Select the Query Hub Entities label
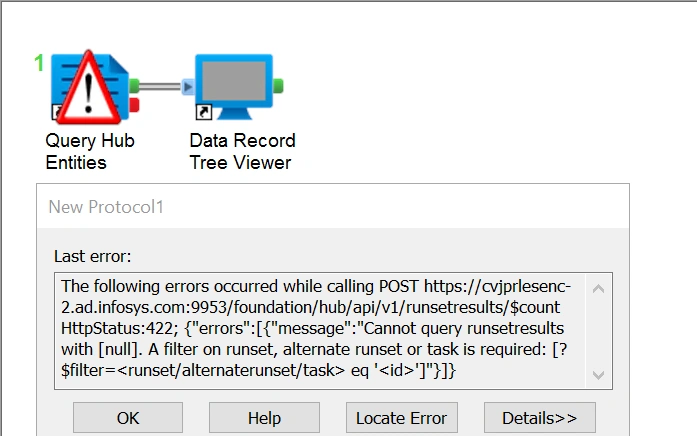 click(89, 151)
